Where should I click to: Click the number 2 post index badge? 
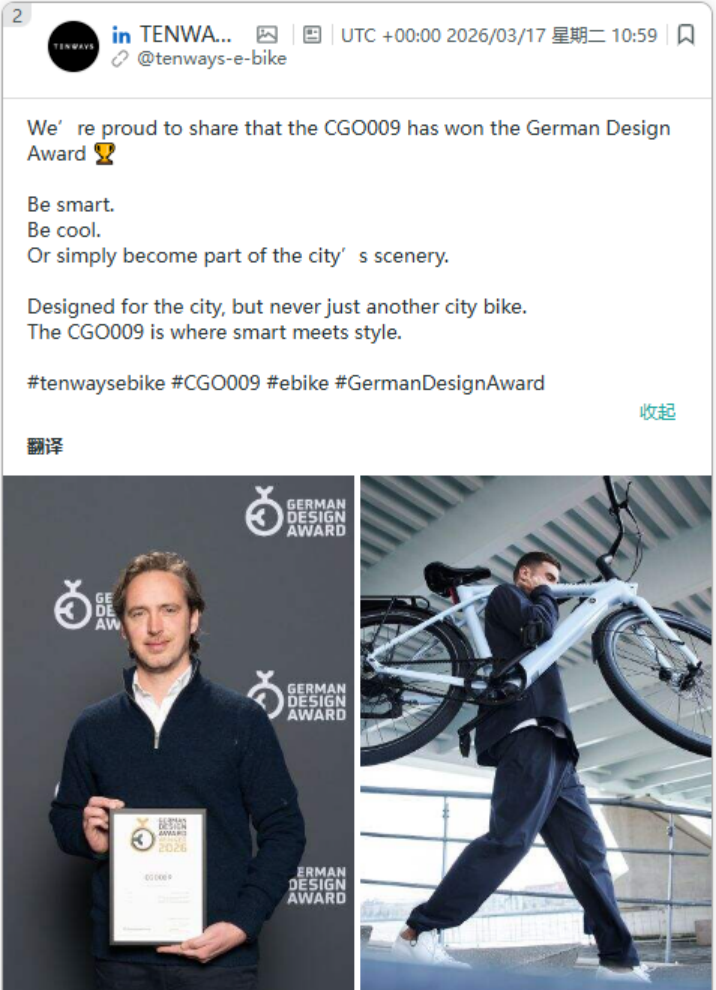(16, 15)
